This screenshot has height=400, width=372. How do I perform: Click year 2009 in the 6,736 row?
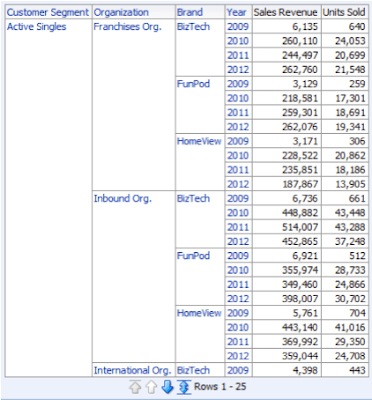238,198
